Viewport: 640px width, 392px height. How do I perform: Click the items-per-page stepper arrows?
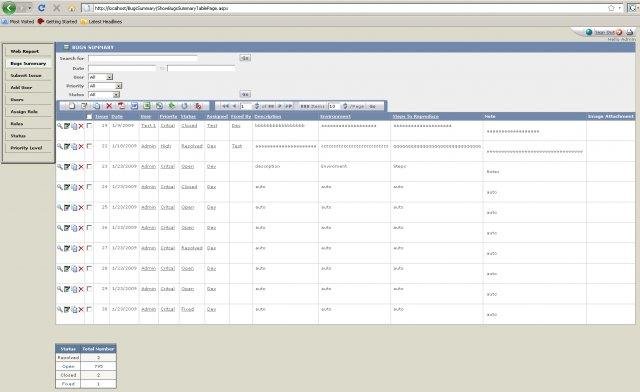(345, 106)
